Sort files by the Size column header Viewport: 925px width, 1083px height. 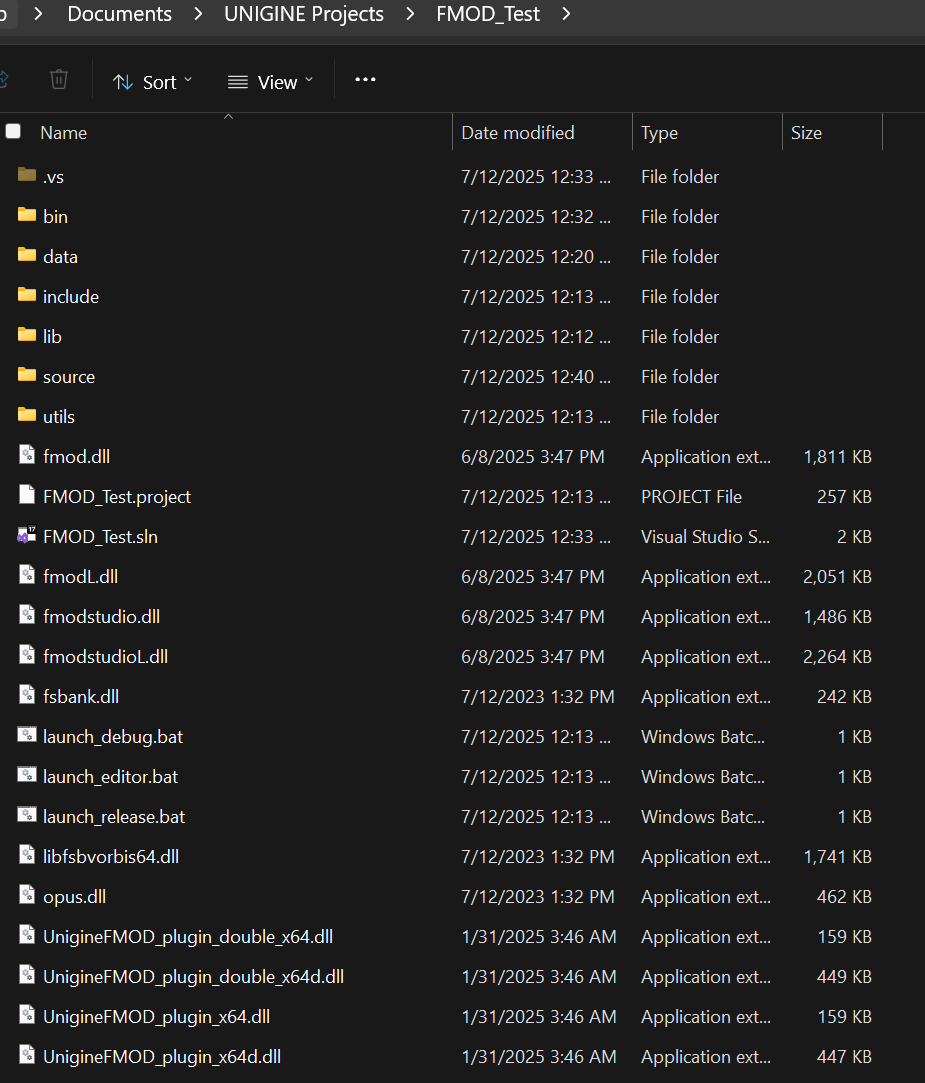click(806, 132)
